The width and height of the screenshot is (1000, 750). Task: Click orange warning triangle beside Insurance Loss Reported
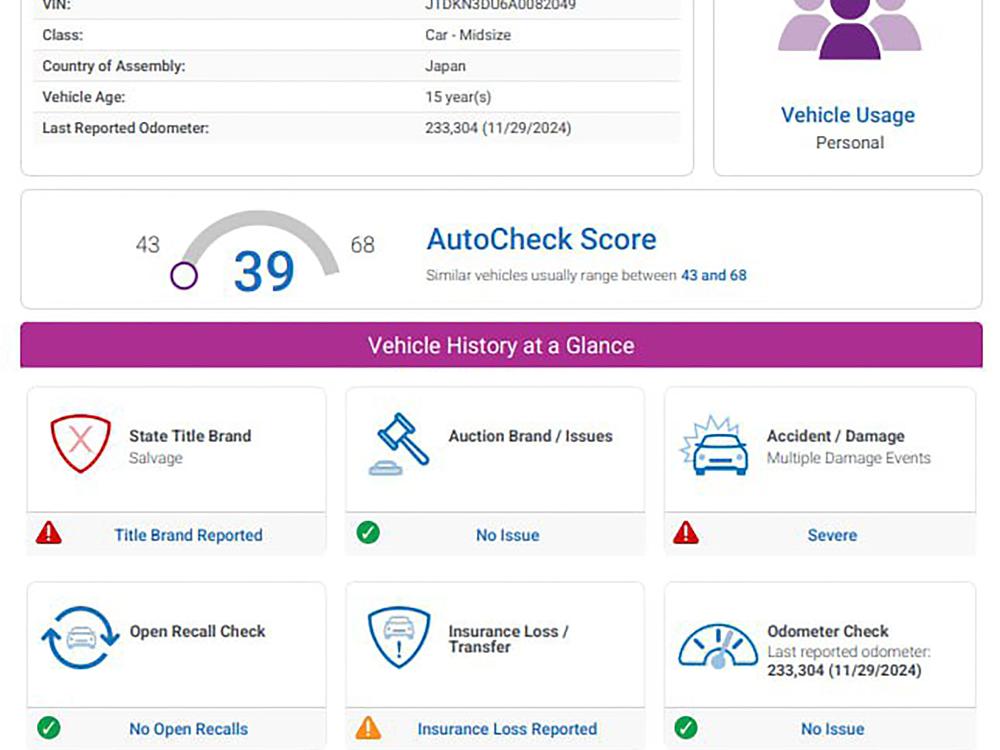tap(368, 728)
